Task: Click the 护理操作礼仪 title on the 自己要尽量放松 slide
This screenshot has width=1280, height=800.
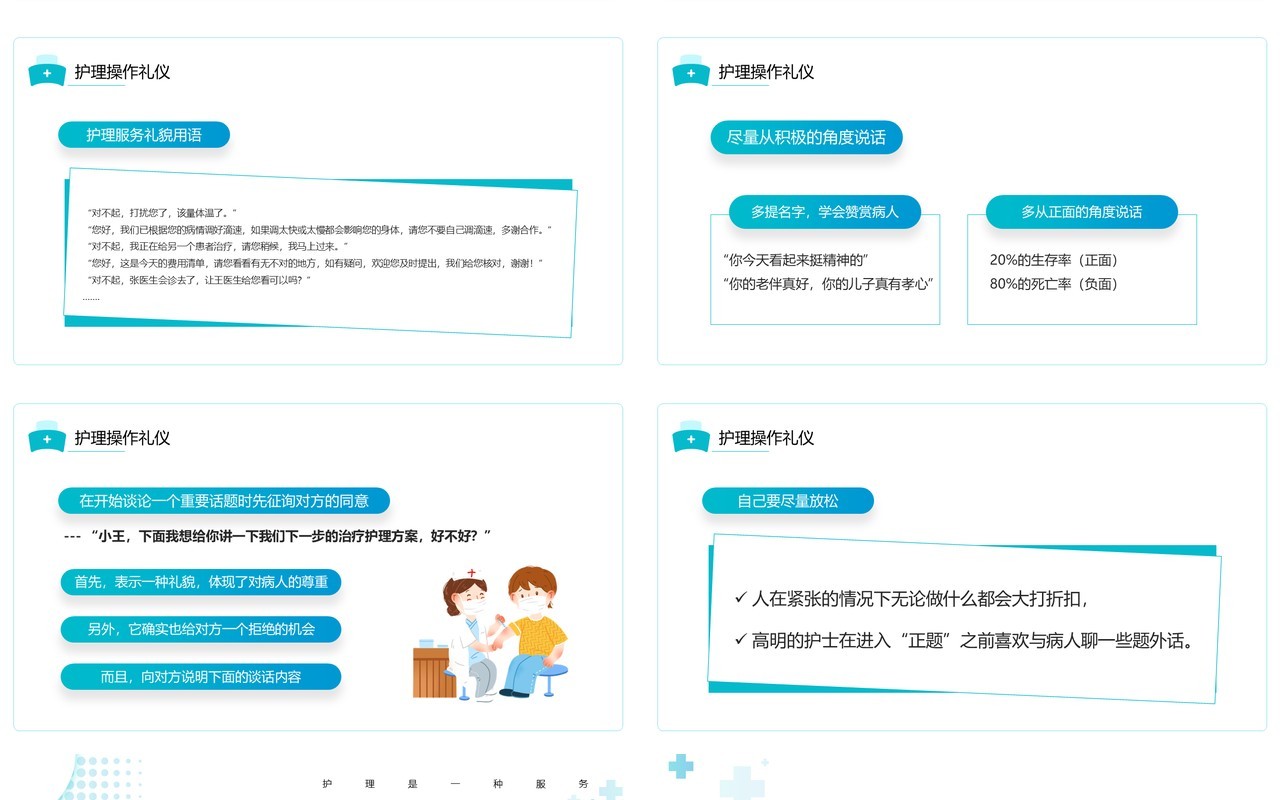Action: click(766, 438)
